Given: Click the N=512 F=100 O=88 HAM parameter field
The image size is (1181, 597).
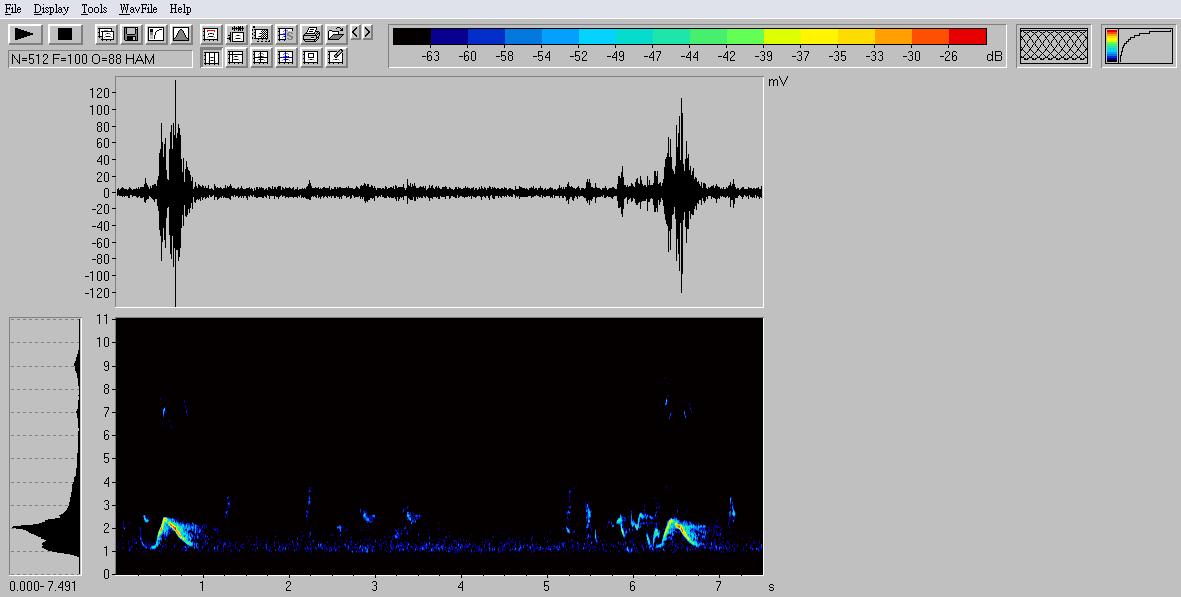Looking at the screenshot, I should pos(100,59).
